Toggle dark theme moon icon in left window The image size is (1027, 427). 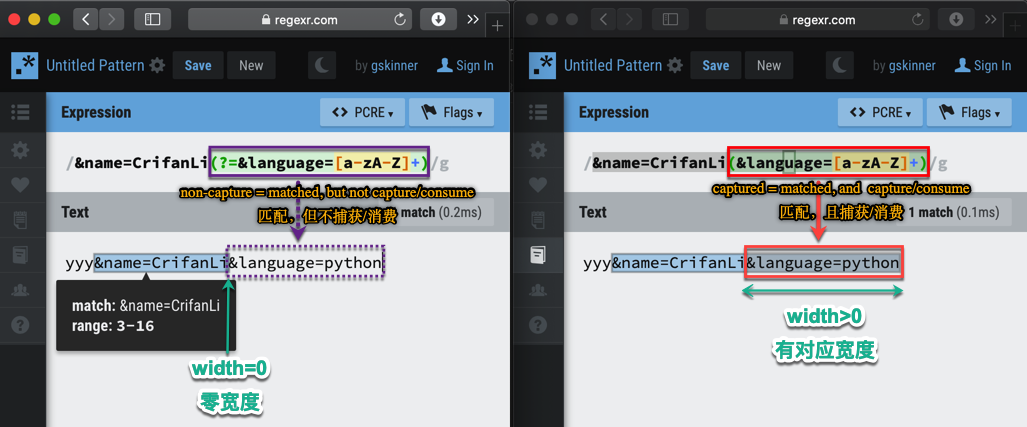(322, 65)
